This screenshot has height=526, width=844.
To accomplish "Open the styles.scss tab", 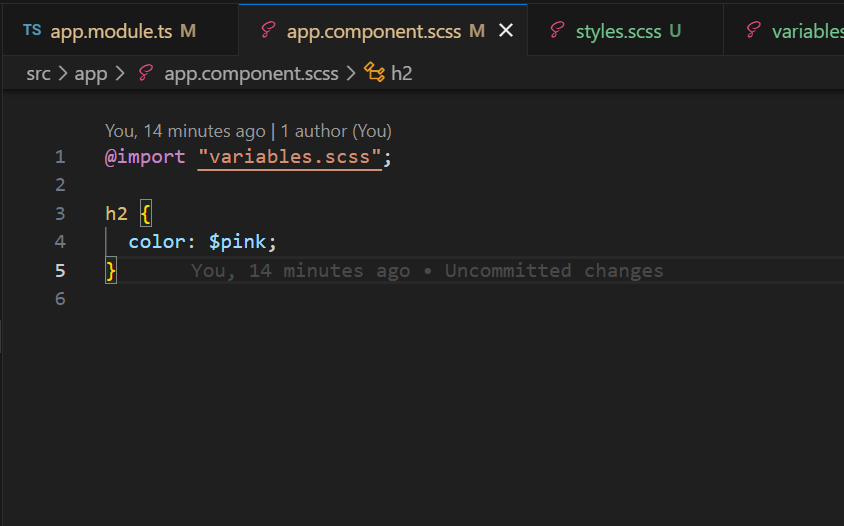I will coord(618,31).
